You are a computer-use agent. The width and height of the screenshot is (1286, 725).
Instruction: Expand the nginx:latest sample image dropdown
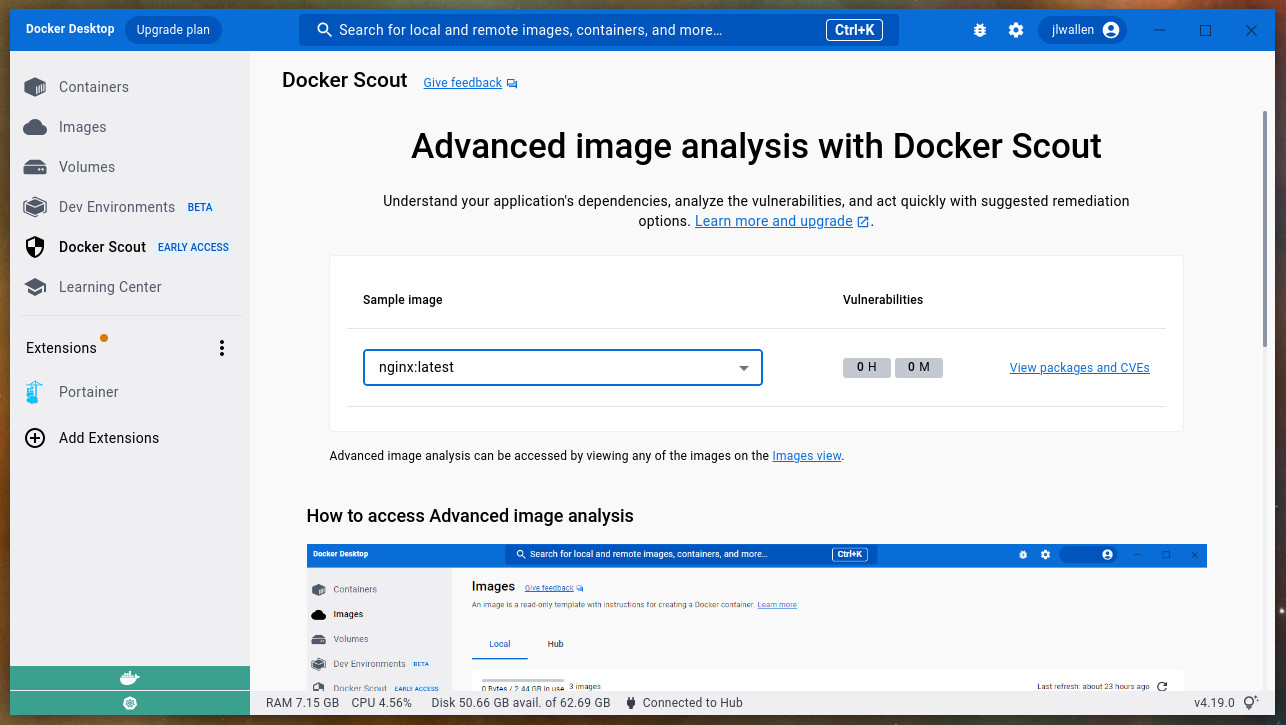[x=562, y=367]
